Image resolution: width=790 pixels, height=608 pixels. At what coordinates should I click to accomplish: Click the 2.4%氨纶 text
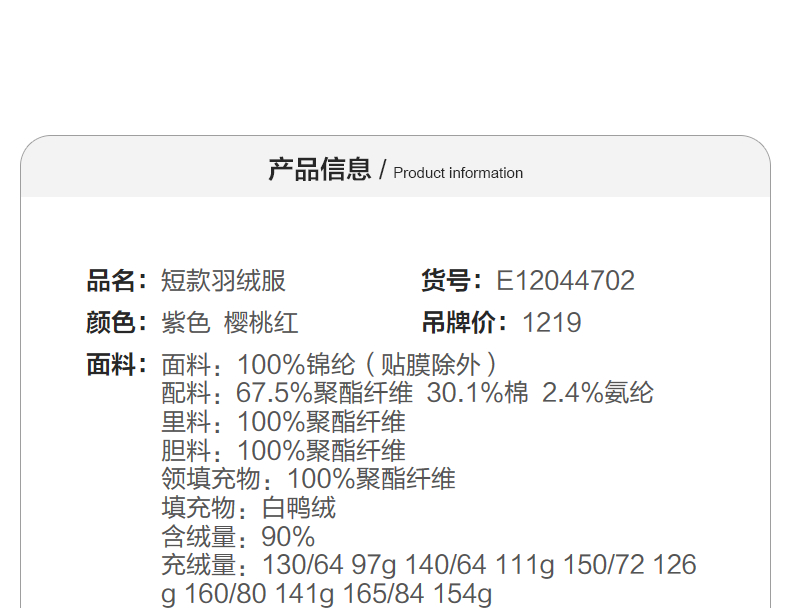click(597, 393)
